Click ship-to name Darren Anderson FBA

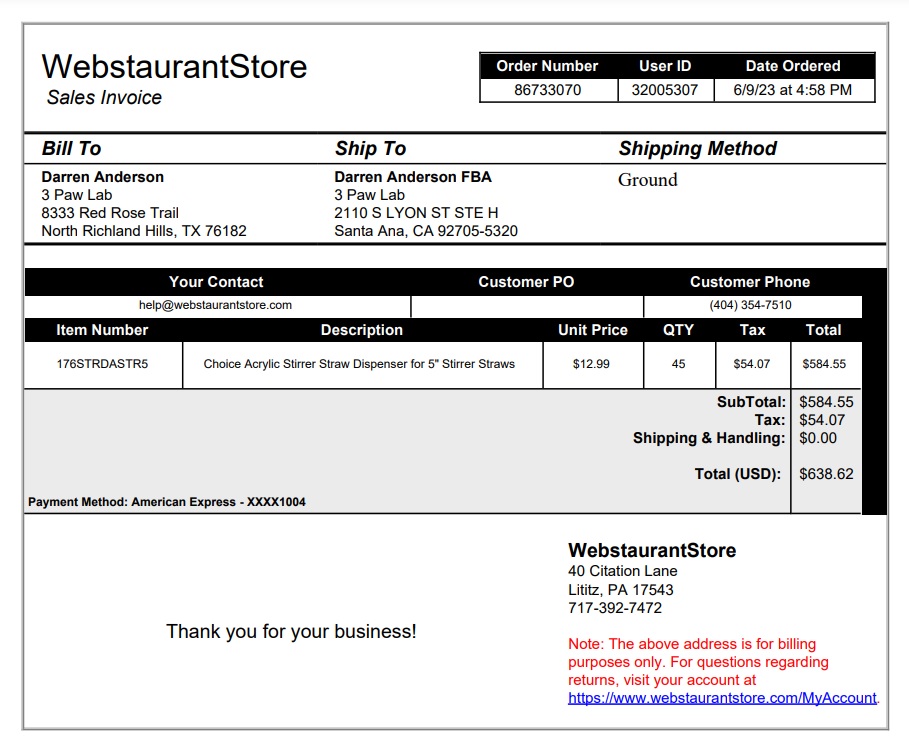[x=413, y=177]
